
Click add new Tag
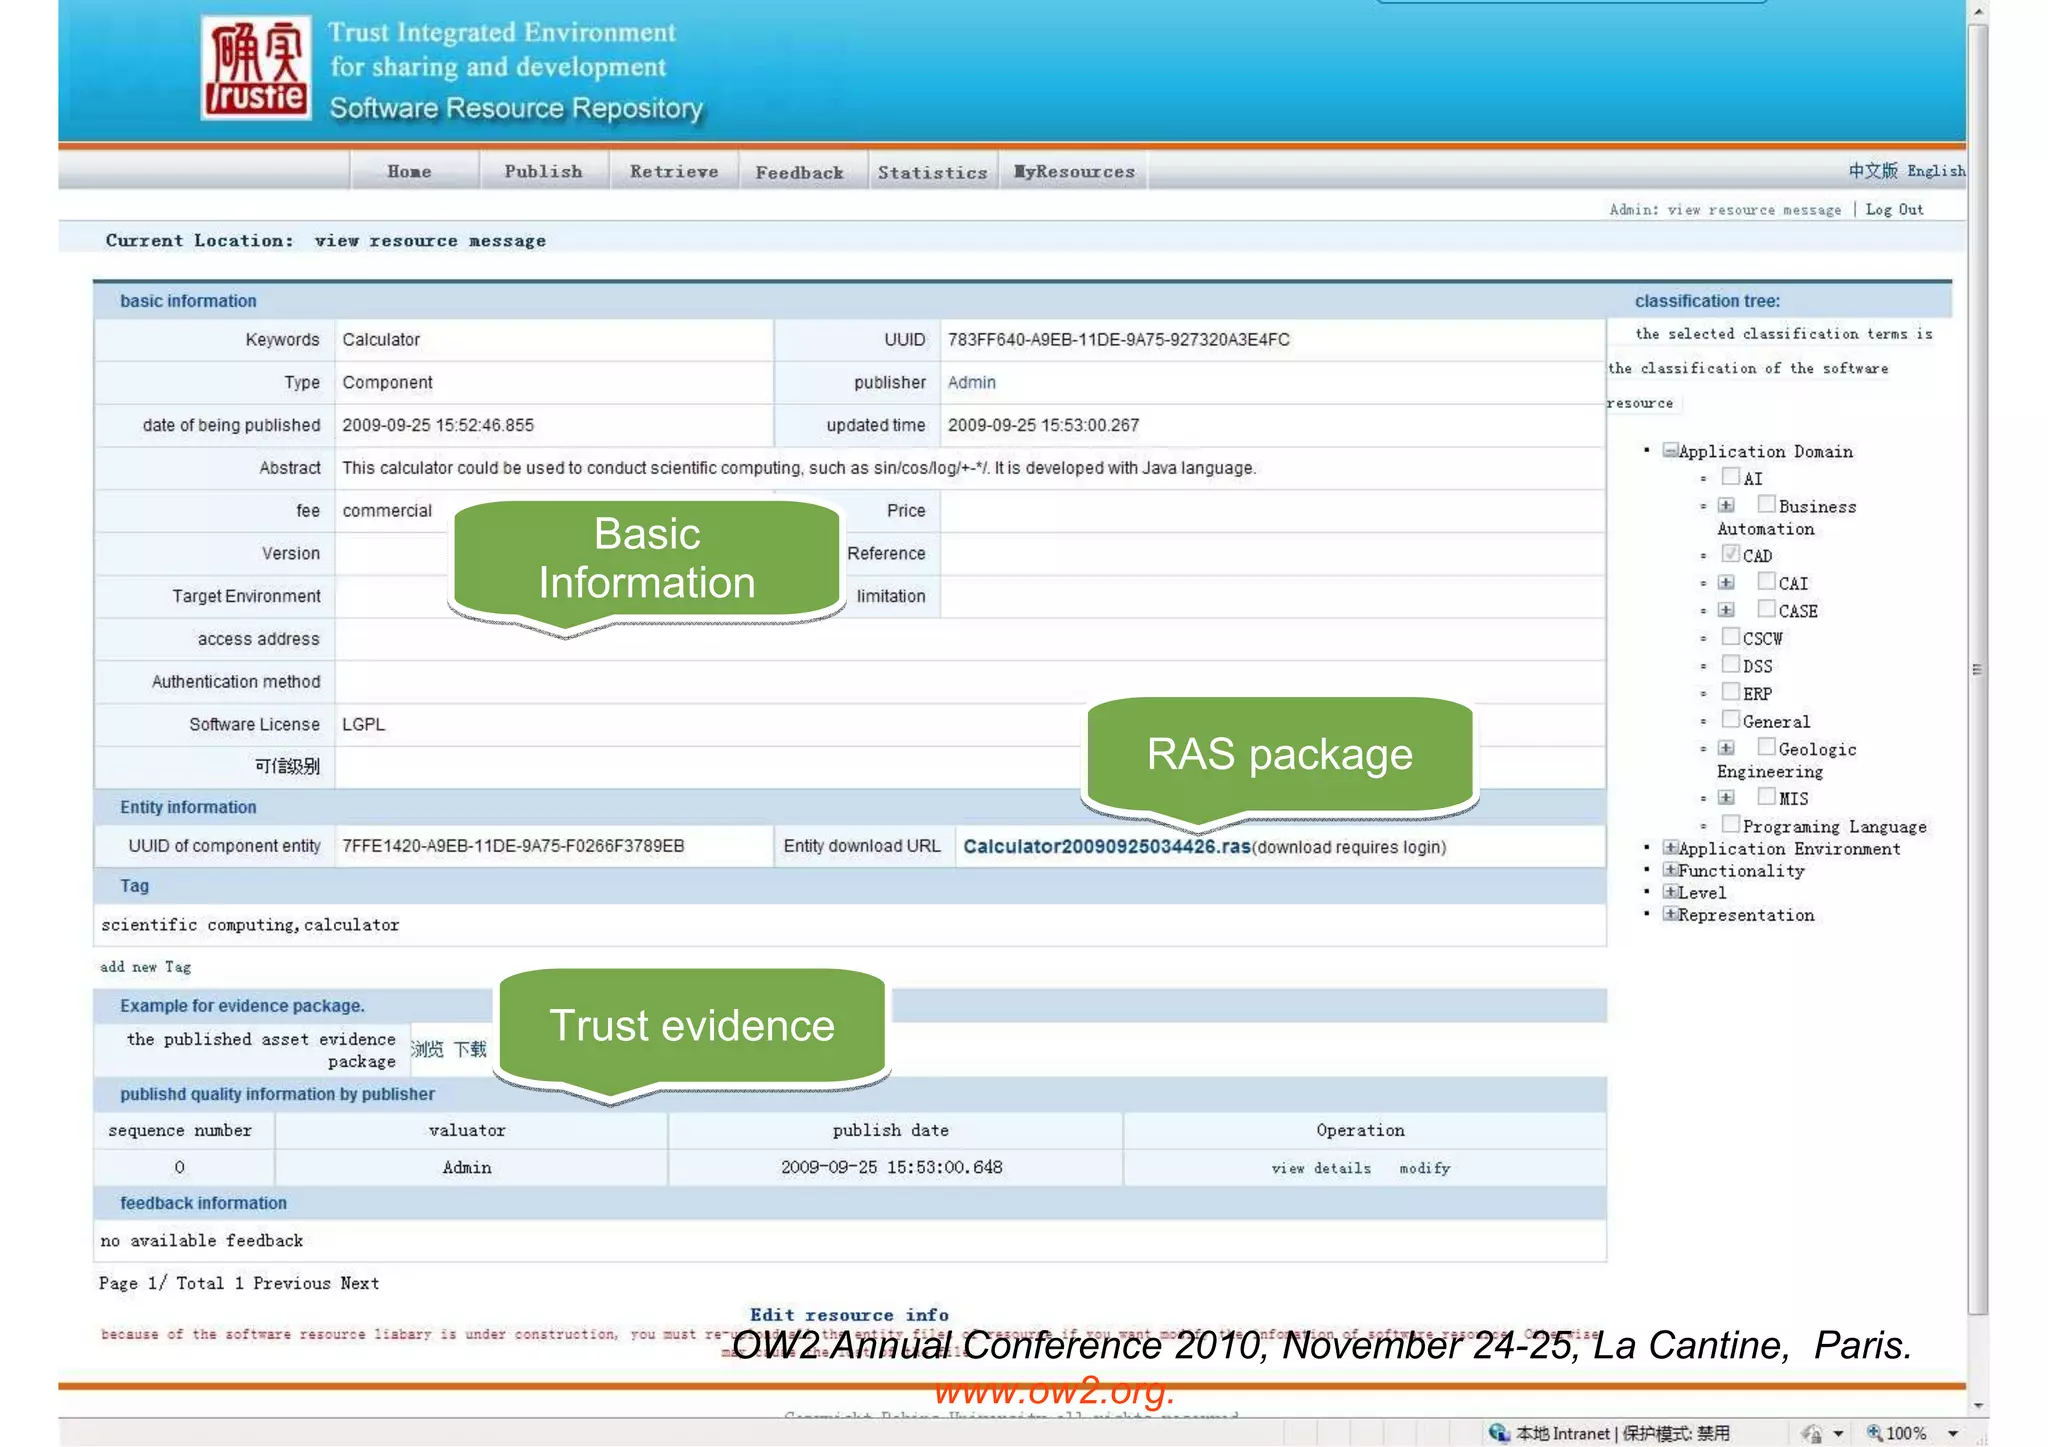145,967
